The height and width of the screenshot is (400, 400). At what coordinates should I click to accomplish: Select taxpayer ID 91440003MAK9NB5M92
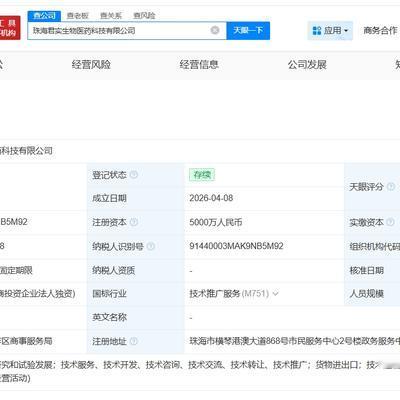[x=236, y=246]
